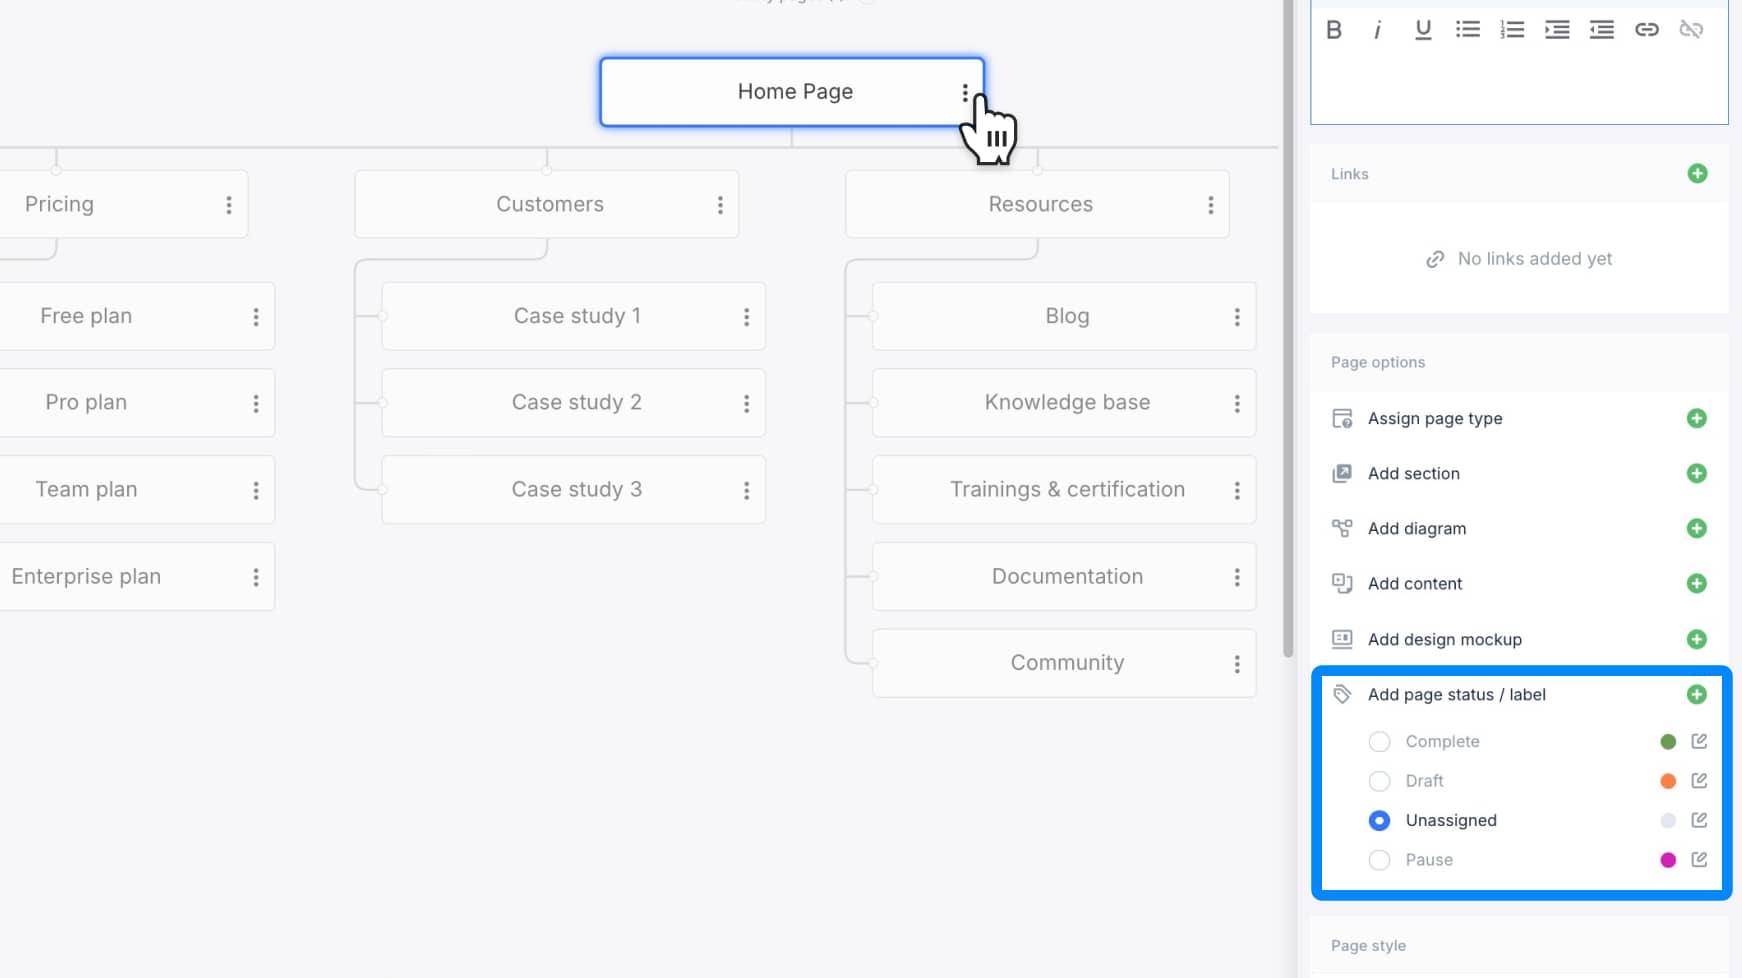Select the Documentation page node
1742x978 pixels.
click(1064, 577)
